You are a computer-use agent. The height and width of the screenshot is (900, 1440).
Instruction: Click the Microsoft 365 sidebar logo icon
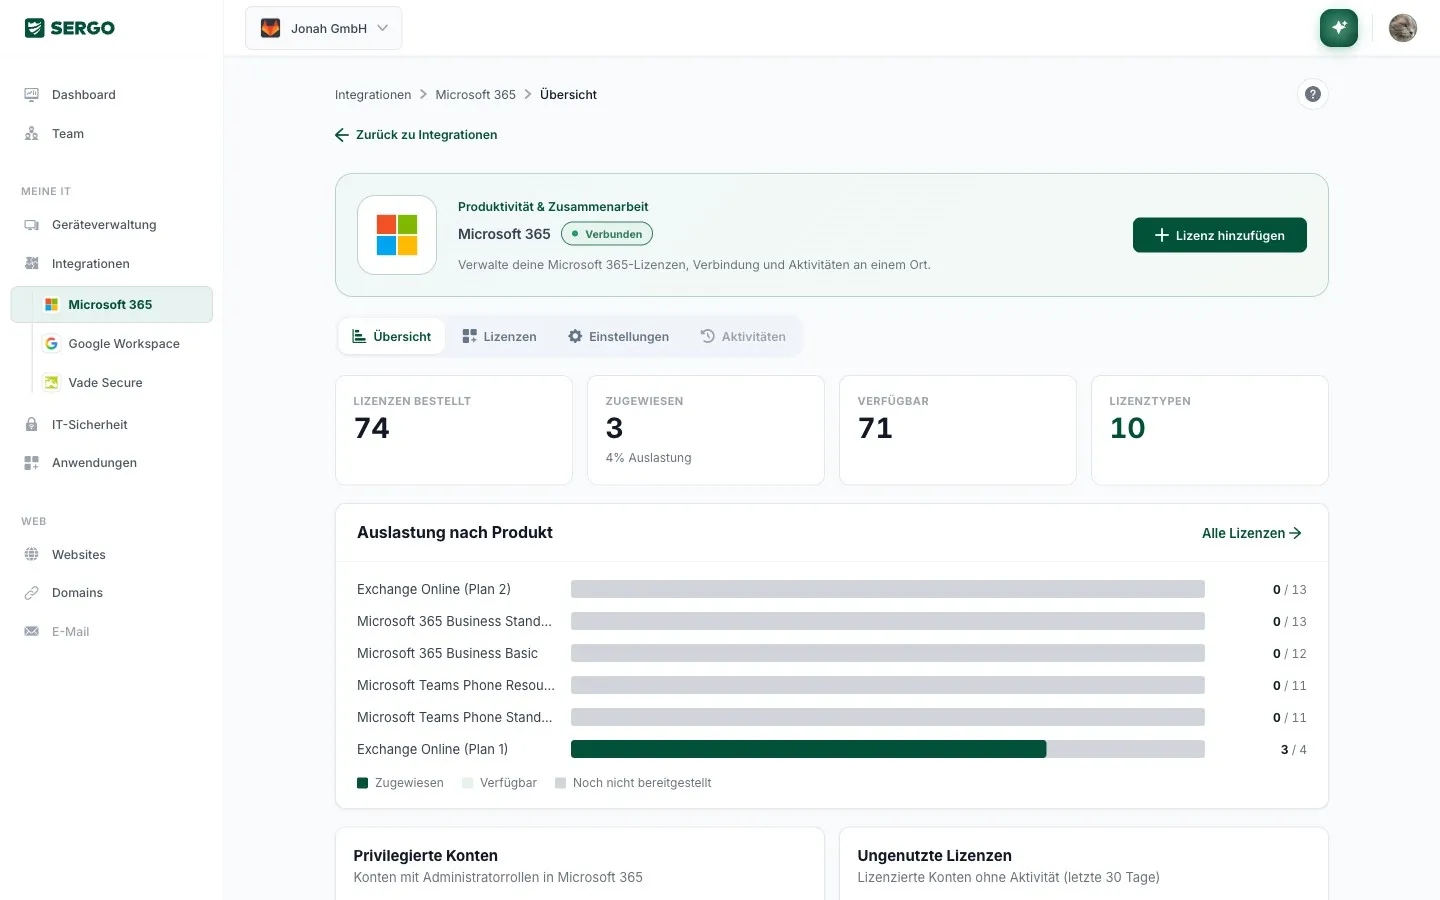51,305
